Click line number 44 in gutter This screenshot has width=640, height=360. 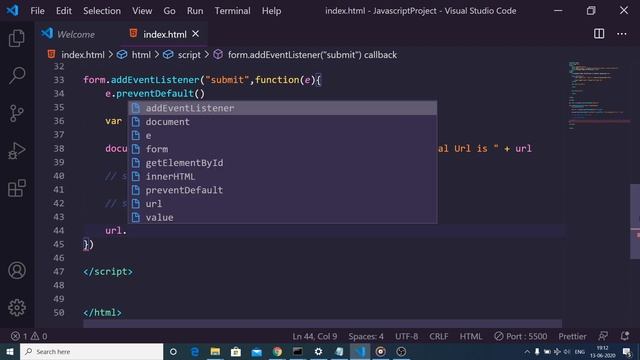click(59, 231)
